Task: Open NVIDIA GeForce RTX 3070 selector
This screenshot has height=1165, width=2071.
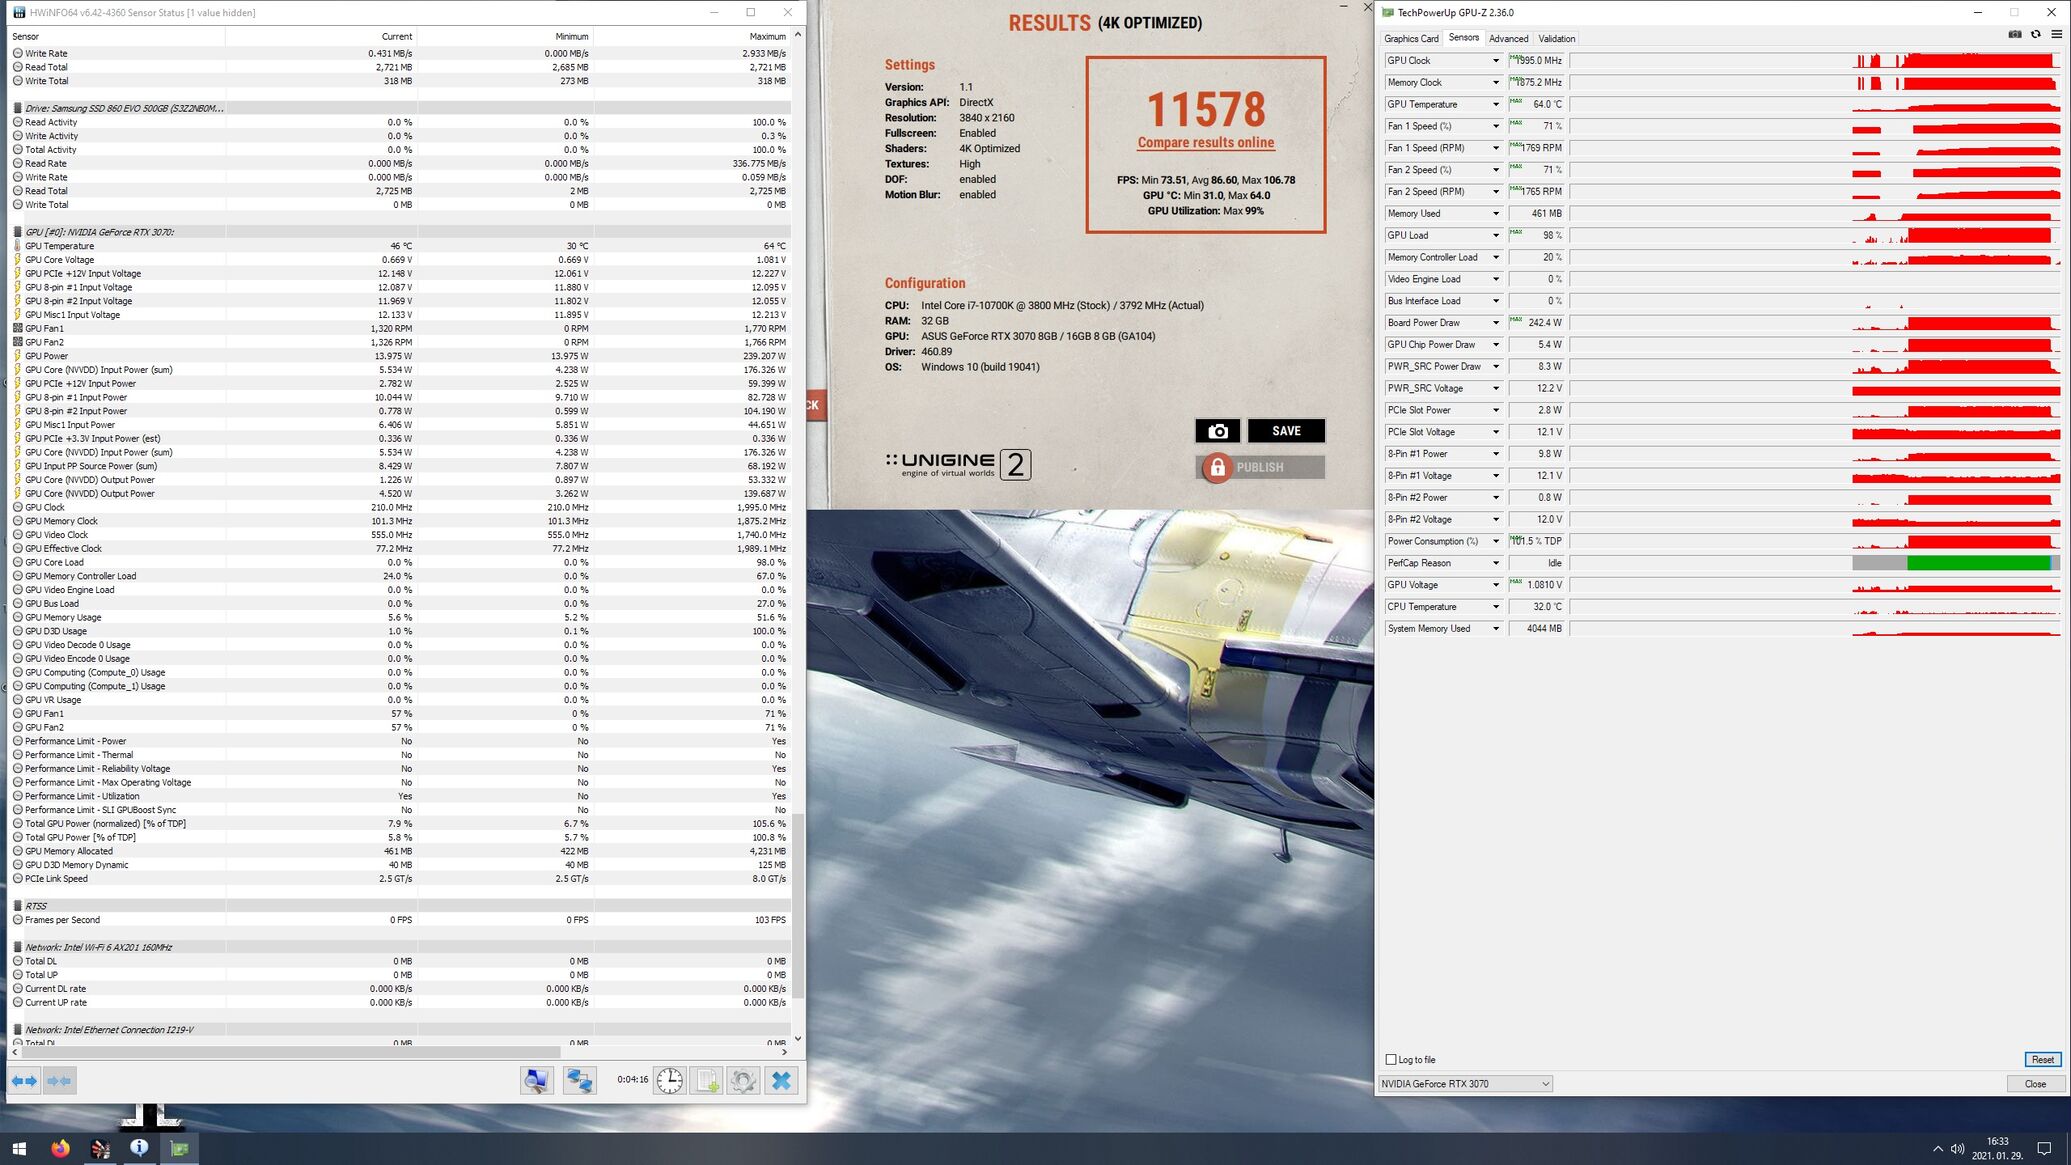Action: (x=1465, y=1084)
